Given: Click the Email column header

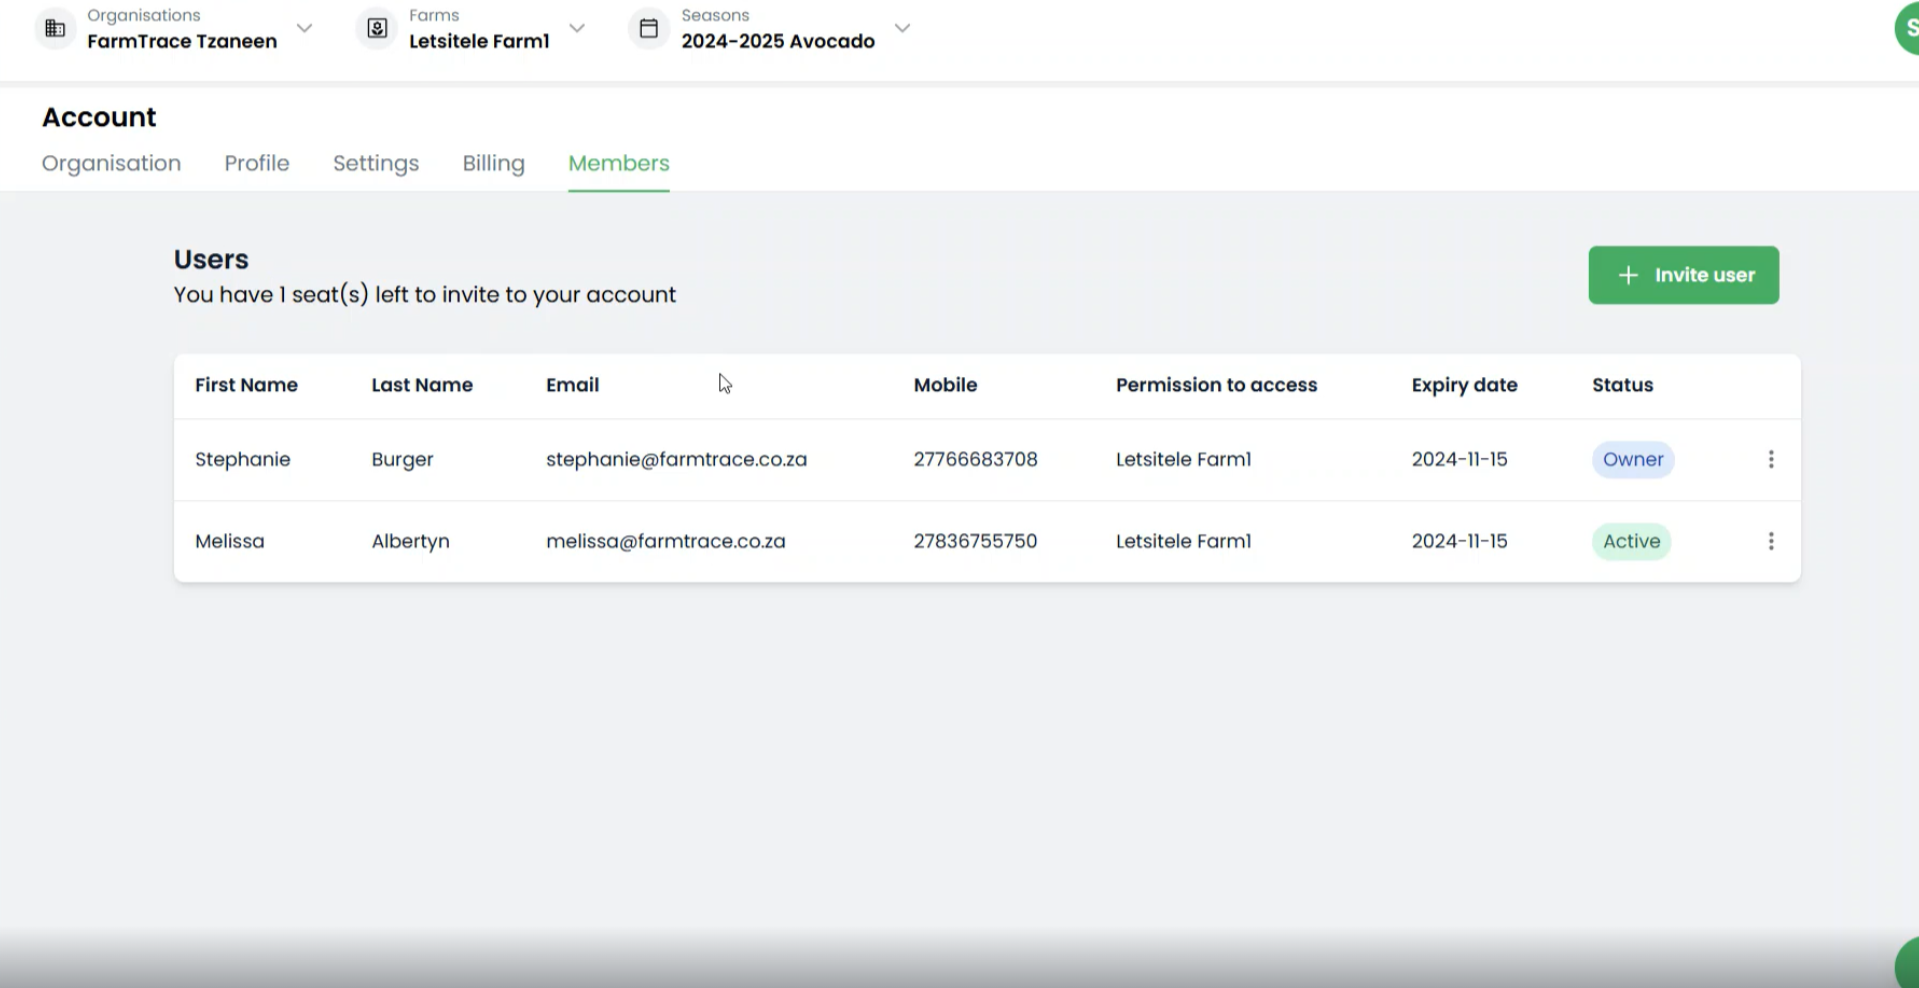Looking at the screenshot, I should point(572,385).
